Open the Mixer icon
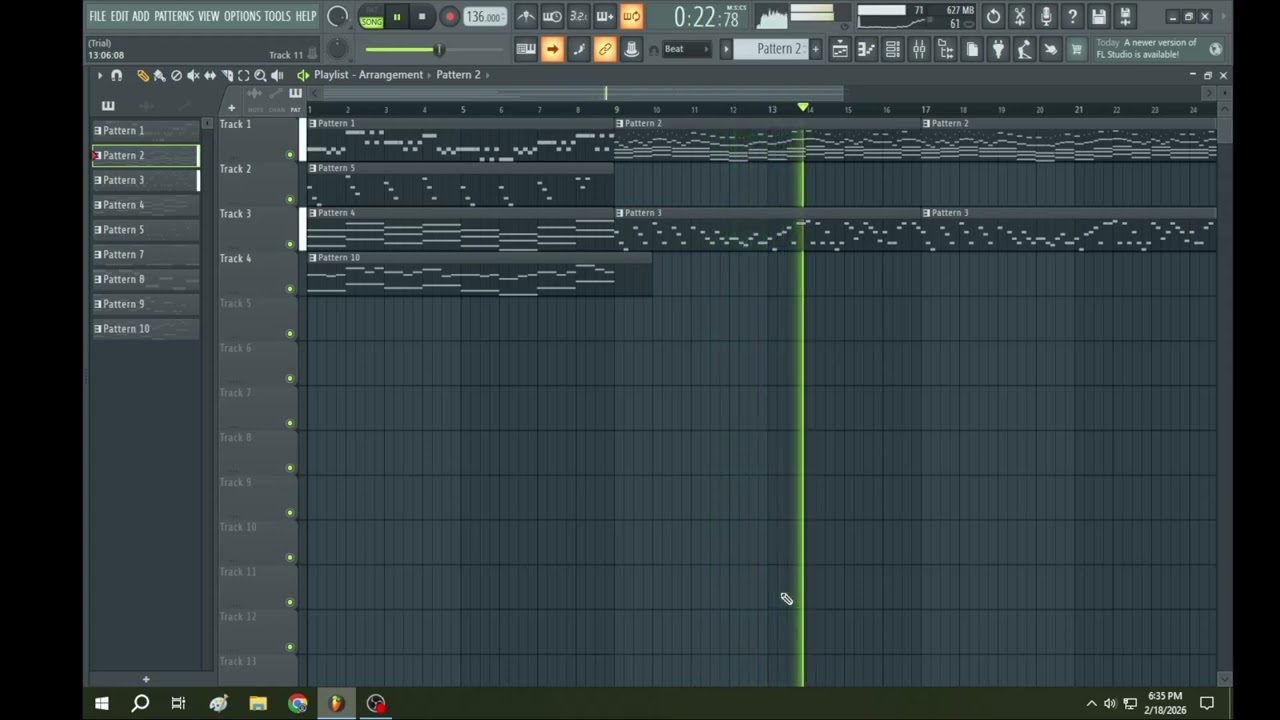This screenshot has width=1280, height=720. point(919,49)
